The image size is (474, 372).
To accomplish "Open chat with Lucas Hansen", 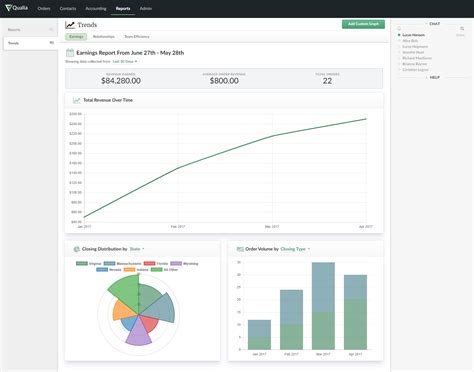I will click(x=414, y=35).
